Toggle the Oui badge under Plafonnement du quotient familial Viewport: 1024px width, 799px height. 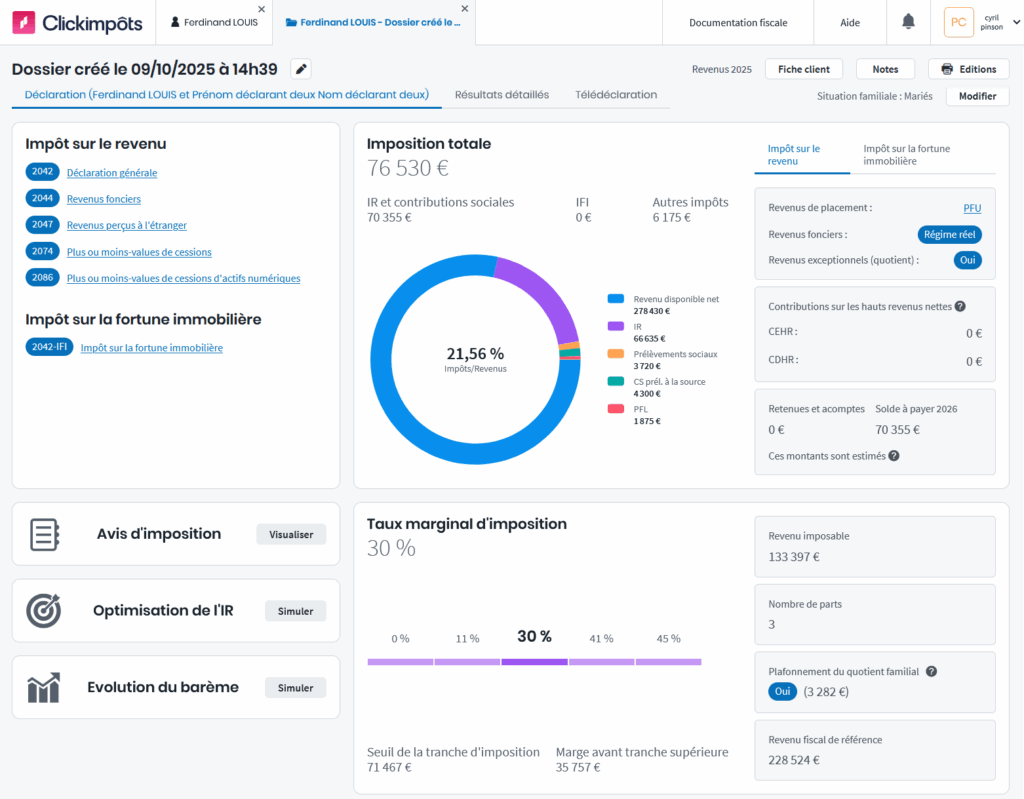[x=782, y=692]
